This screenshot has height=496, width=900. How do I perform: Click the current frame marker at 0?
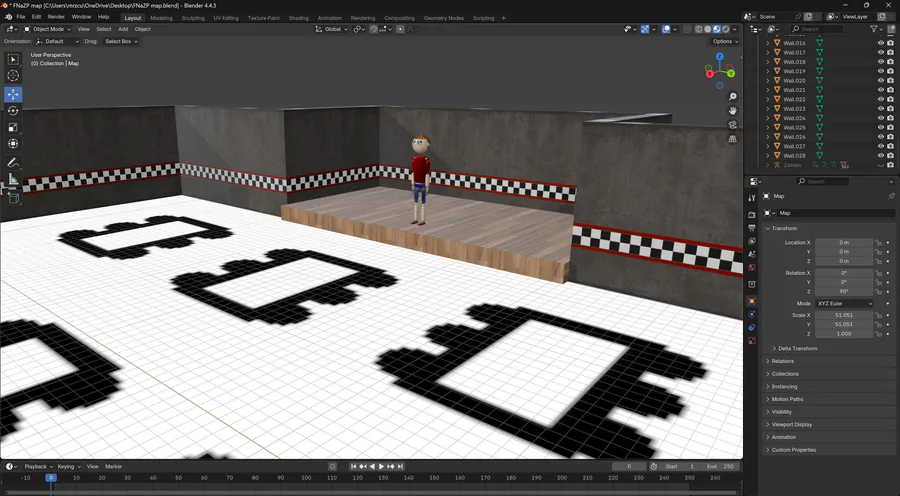tap(51, 478)
